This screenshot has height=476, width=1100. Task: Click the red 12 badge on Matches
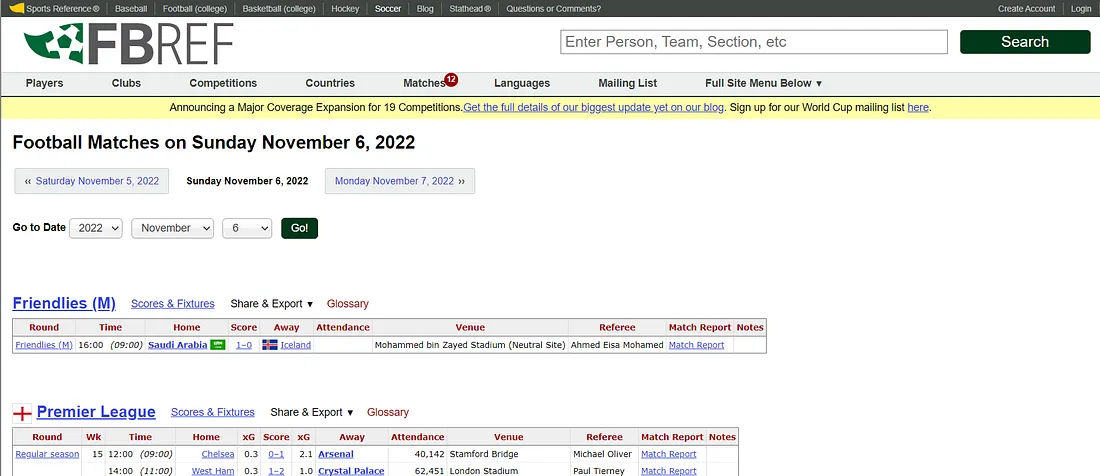tap(451, 79)
